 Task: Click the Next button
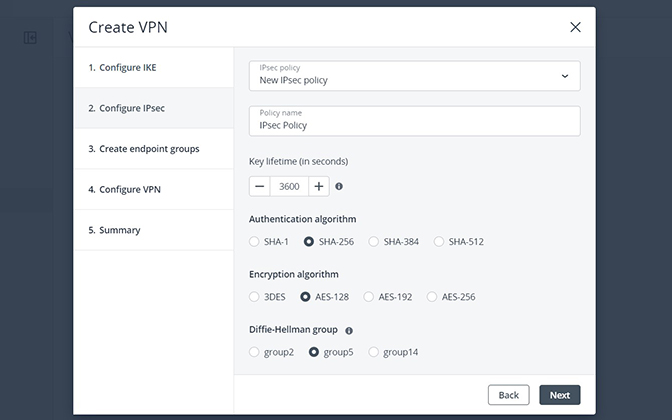[560, 395]
